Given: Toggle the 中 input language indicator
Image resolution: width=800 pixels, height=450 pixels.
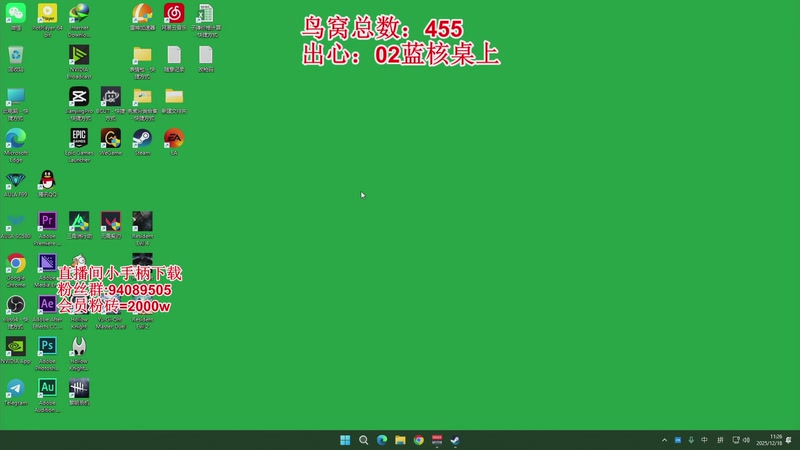Looking at the screenshot, I should click(x=705, y=440).
